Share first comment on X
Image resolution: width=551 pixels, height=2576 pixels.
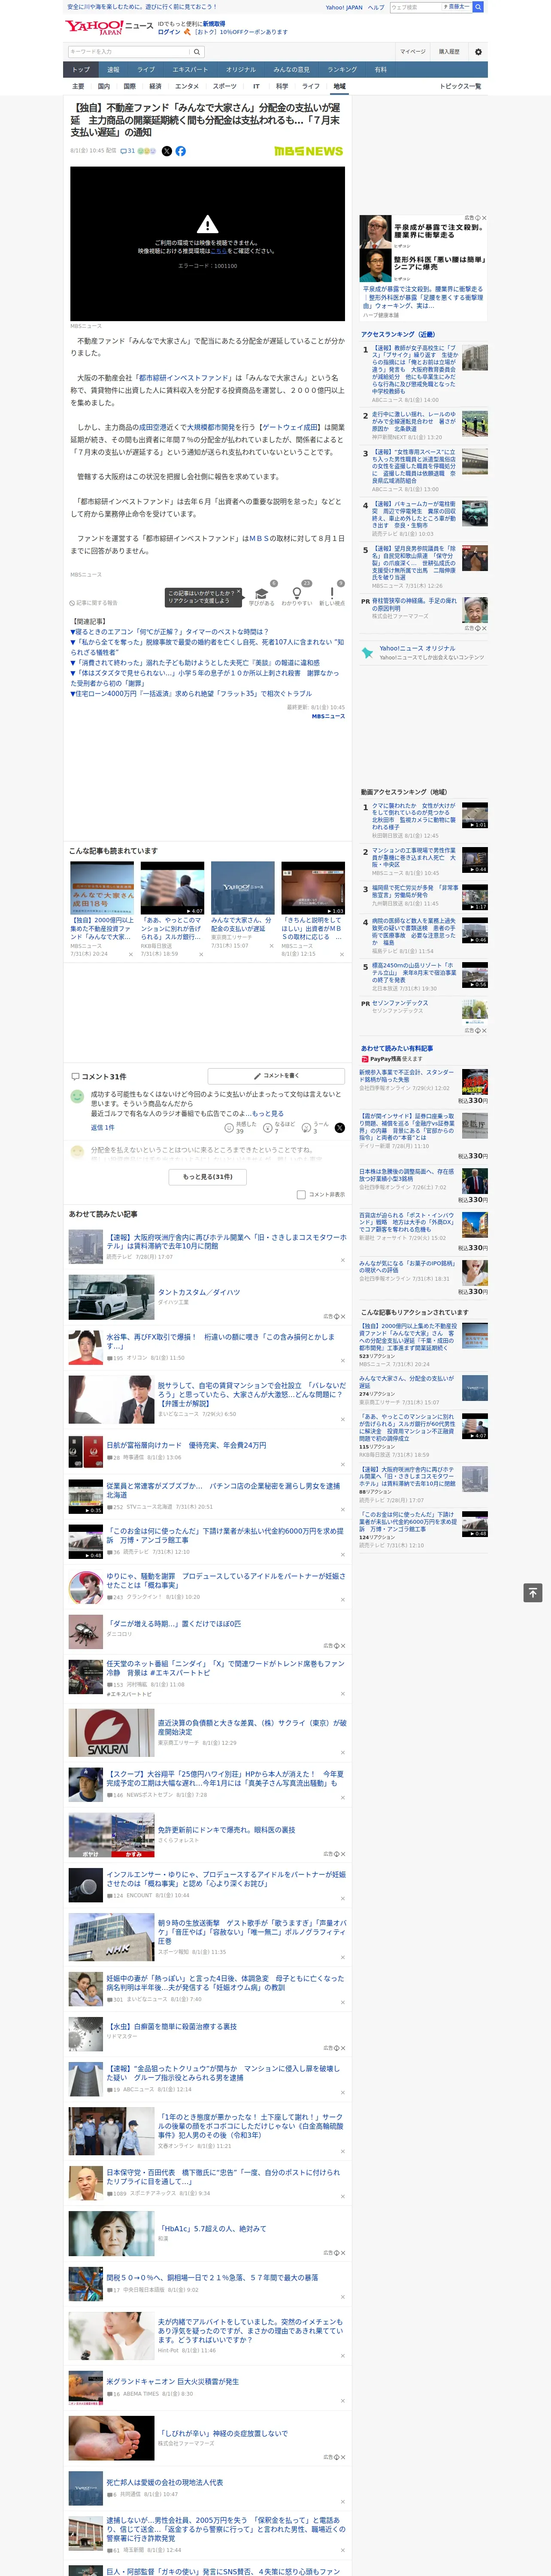click(340, 1127)
